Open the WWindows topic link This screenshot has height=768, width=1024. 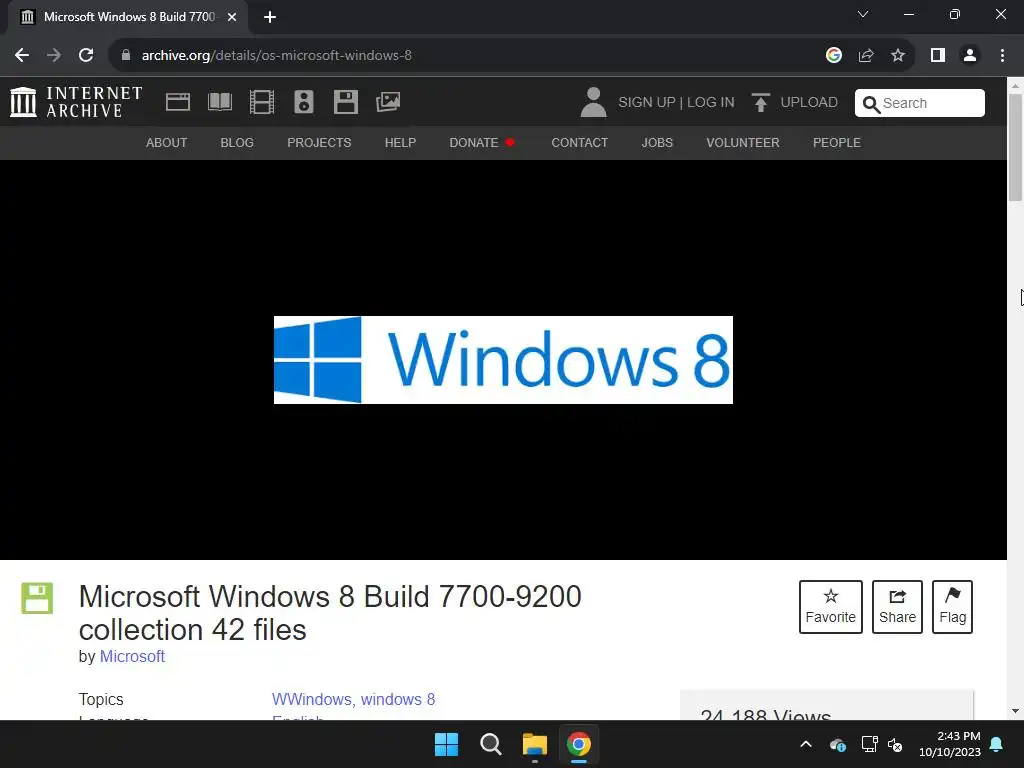point(312,699)
